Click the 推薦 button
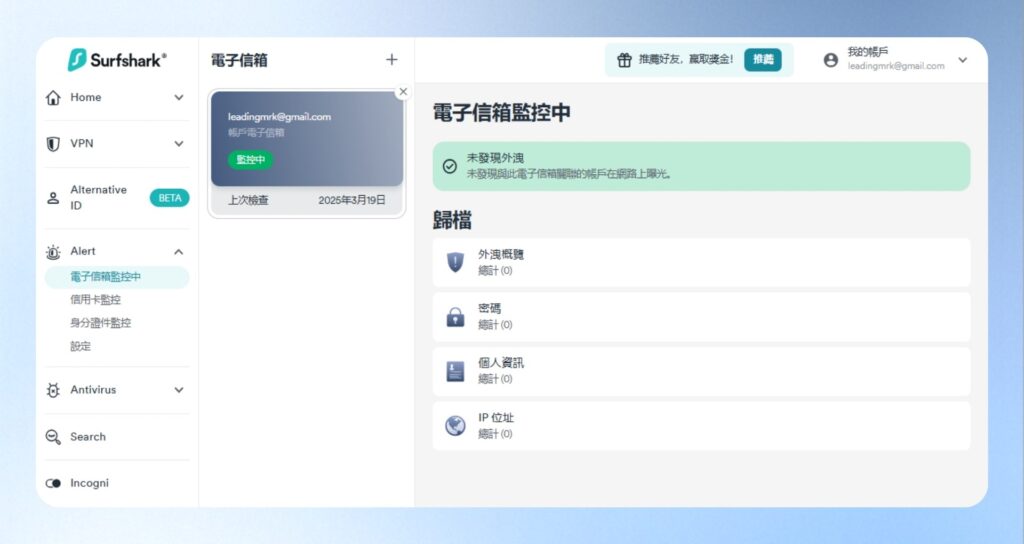Viewport: 1024px width, 544px height. (763, 59)
